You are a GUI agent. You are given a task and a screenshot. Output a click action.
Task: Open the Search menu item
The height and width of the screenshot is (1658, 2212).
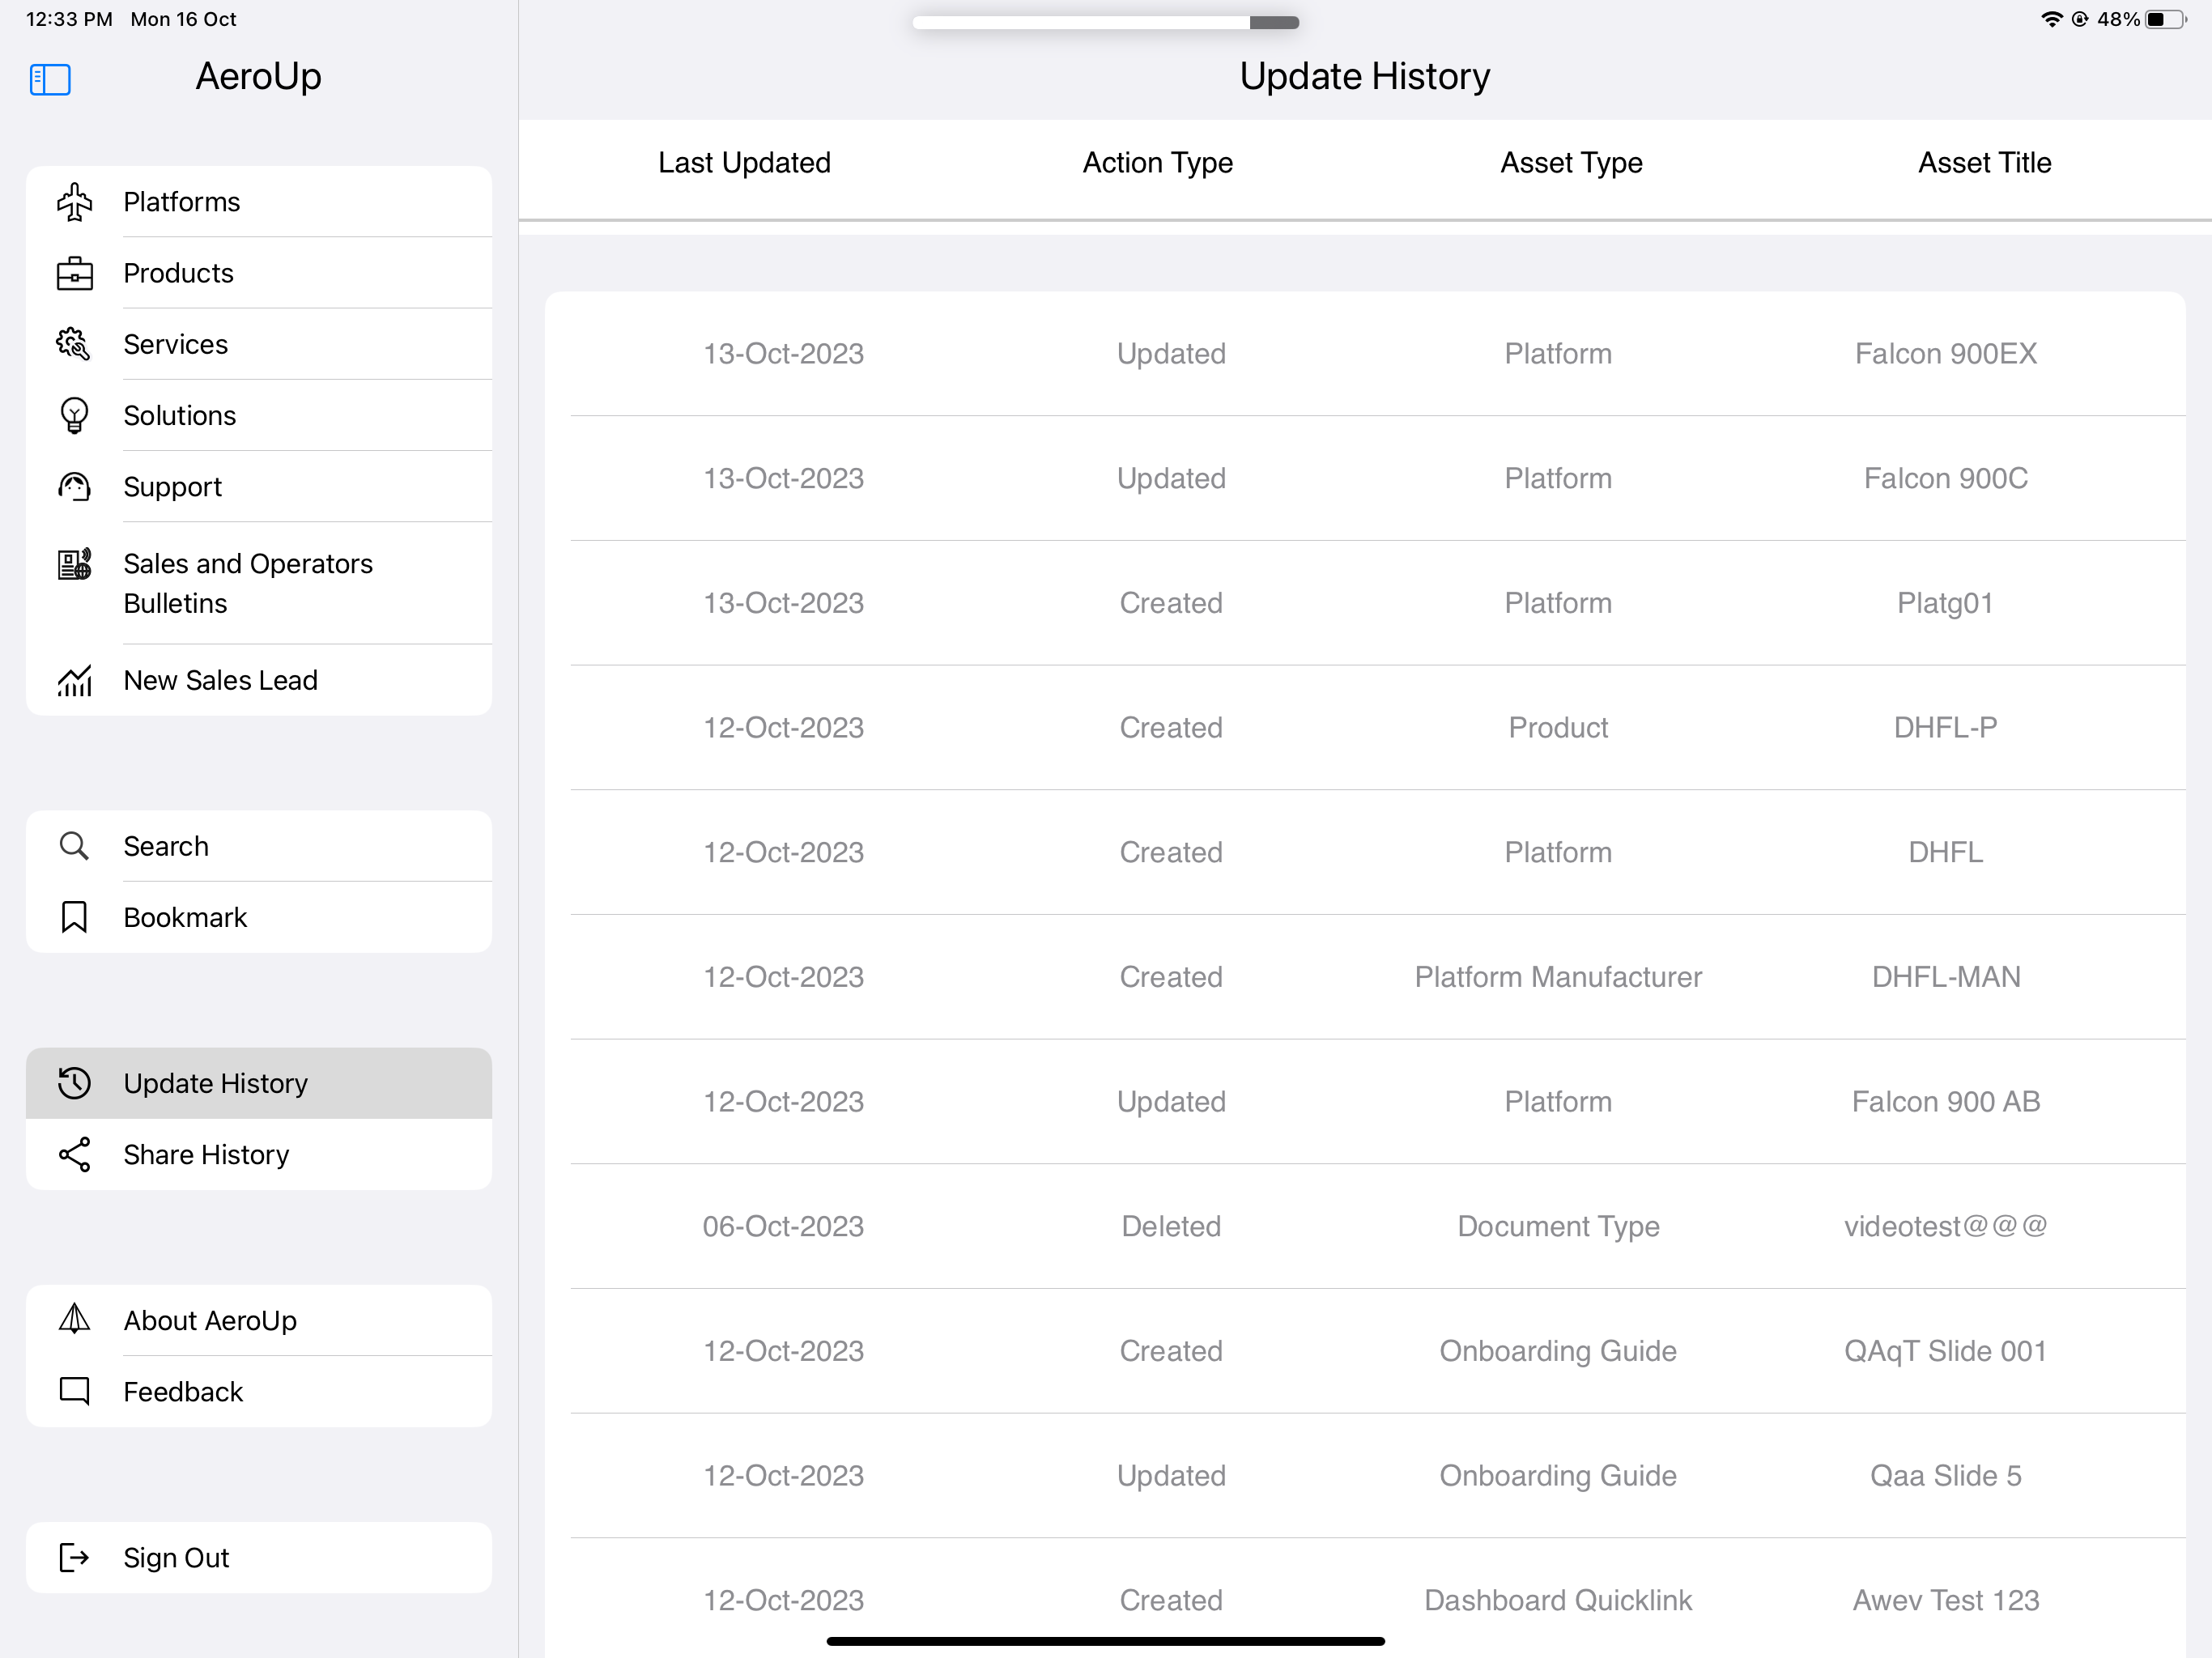[x=166, y=846]
